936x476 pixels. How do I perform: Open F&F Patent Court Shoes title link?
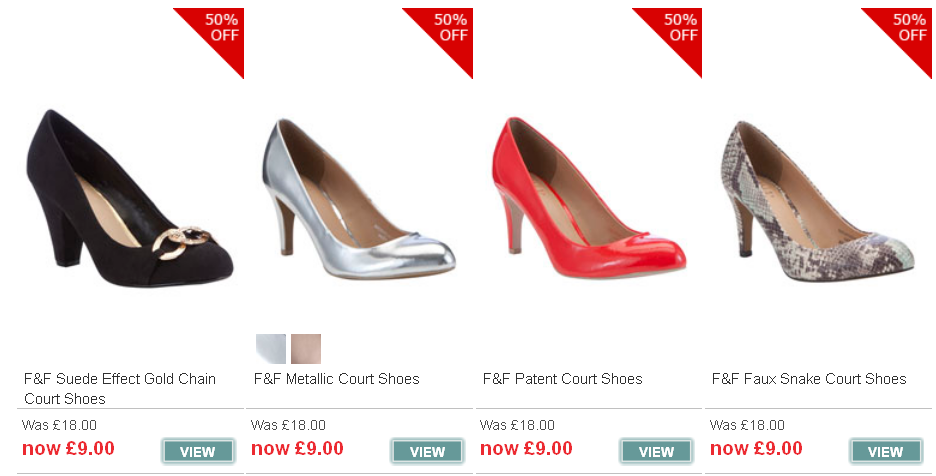[563, 379]
